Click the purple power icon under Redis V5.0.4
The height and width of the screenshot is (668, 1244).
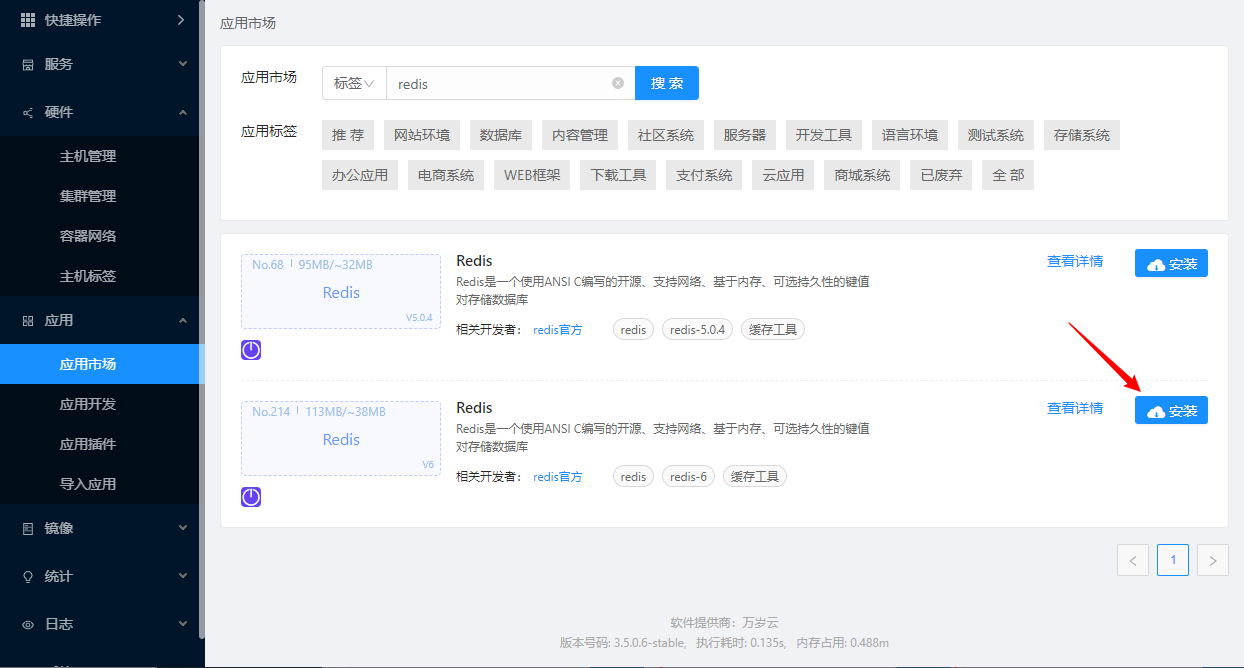click(251, 350)
